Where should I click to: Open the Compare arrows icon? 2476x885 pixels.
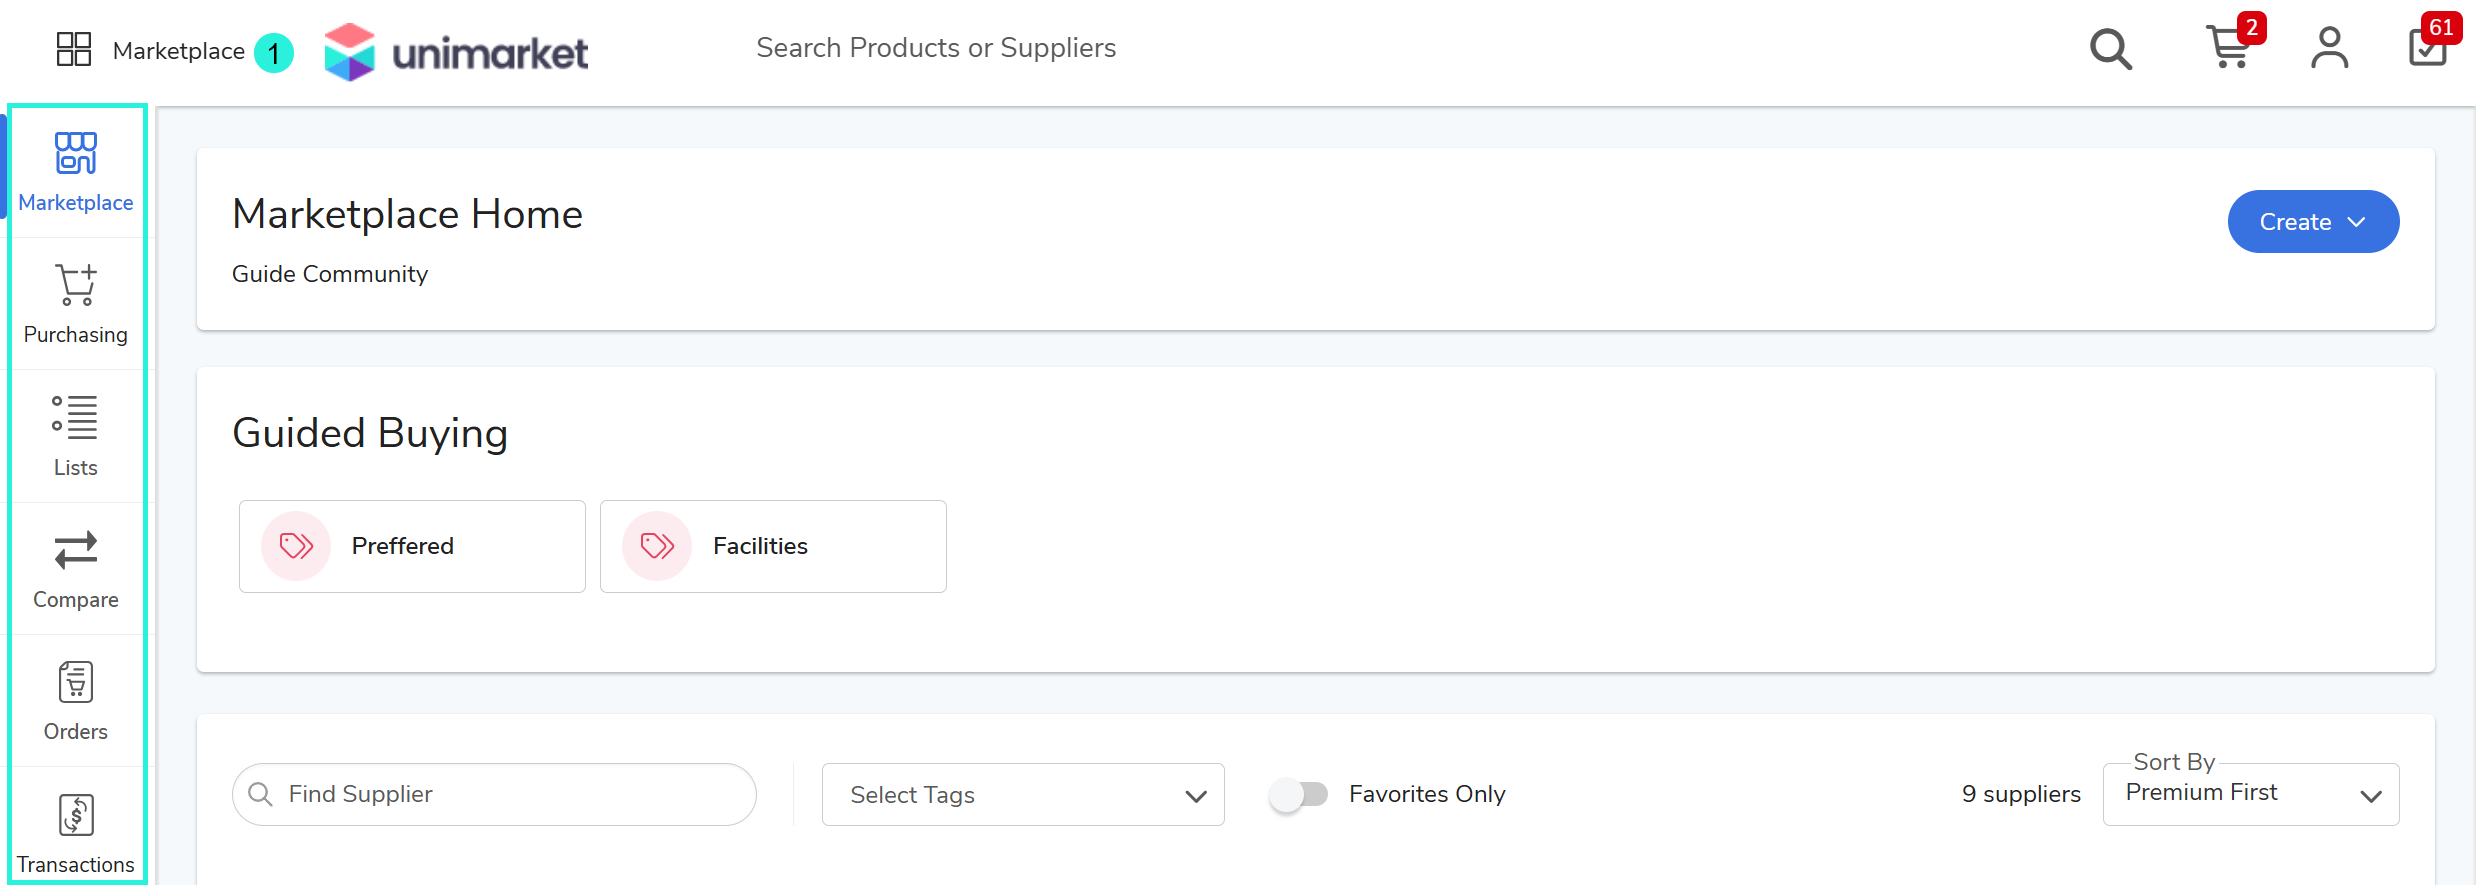click(x=76, y=550)
